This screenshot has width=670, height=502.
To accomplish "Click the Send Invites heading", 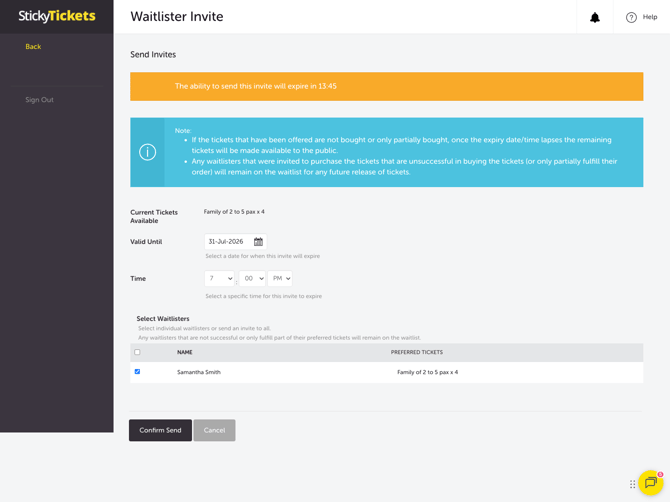I will click(x=153, y=55).
